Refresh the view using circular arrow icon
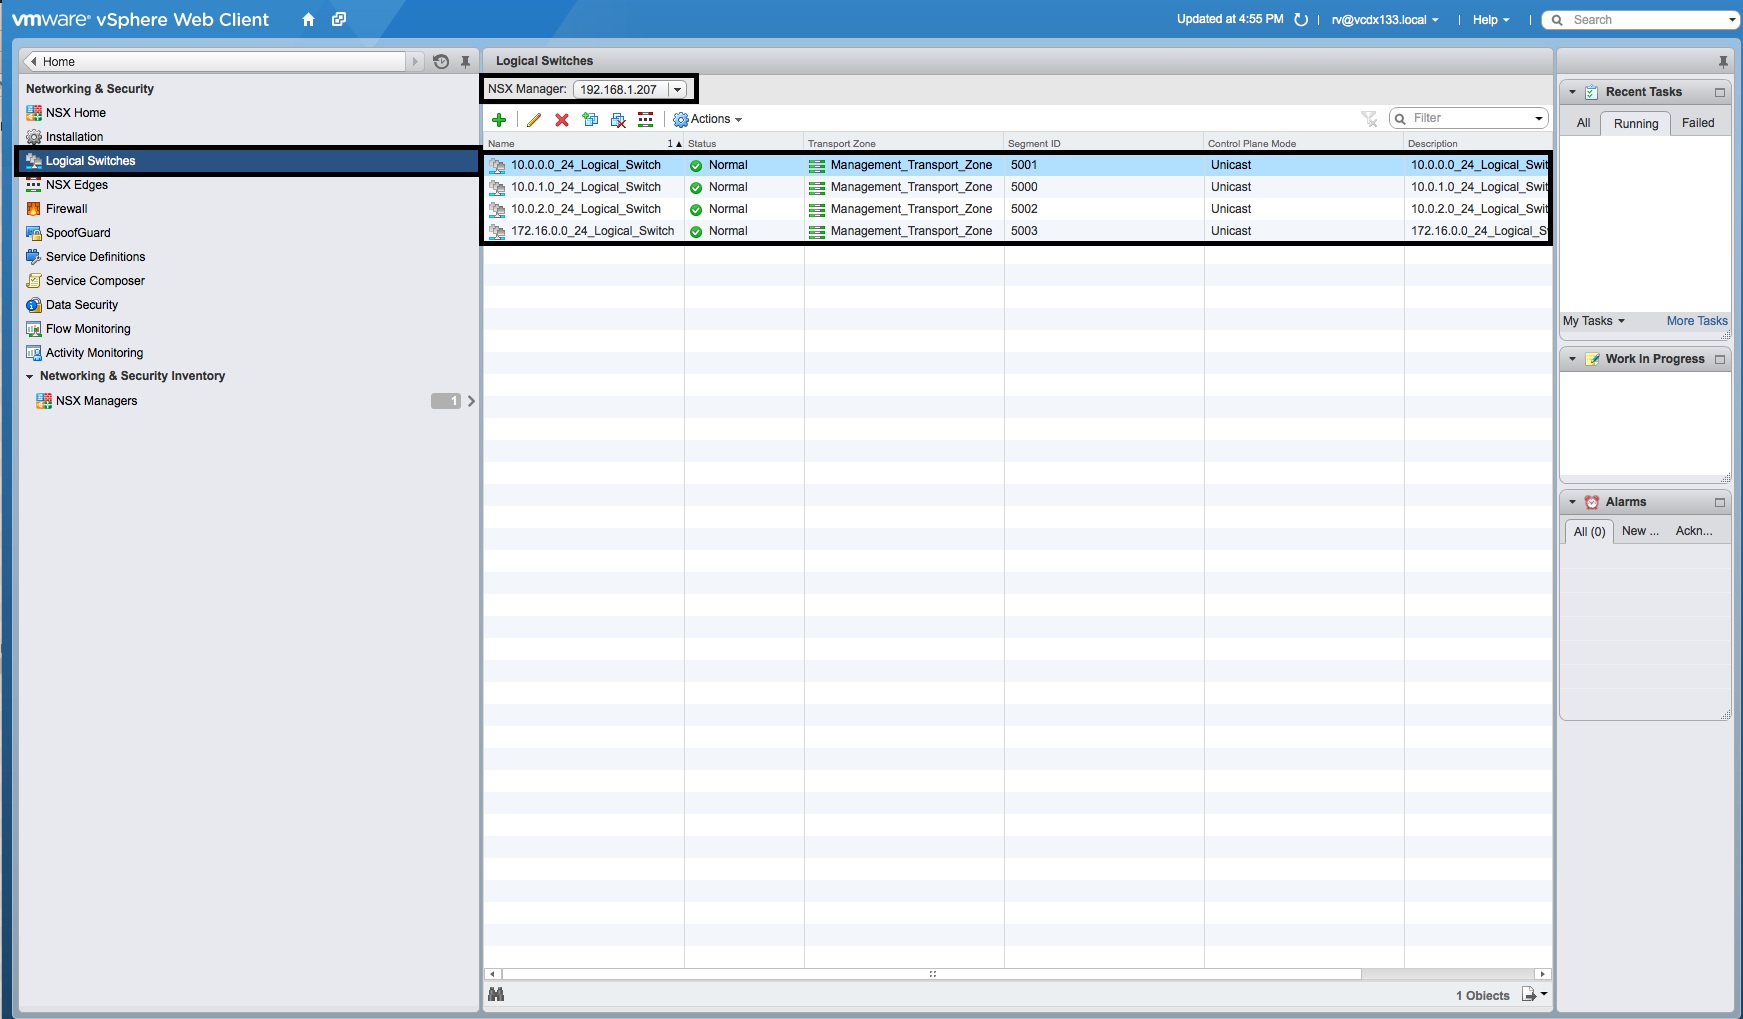This screenshot has height=1019, width=1743. (1301, 20)
